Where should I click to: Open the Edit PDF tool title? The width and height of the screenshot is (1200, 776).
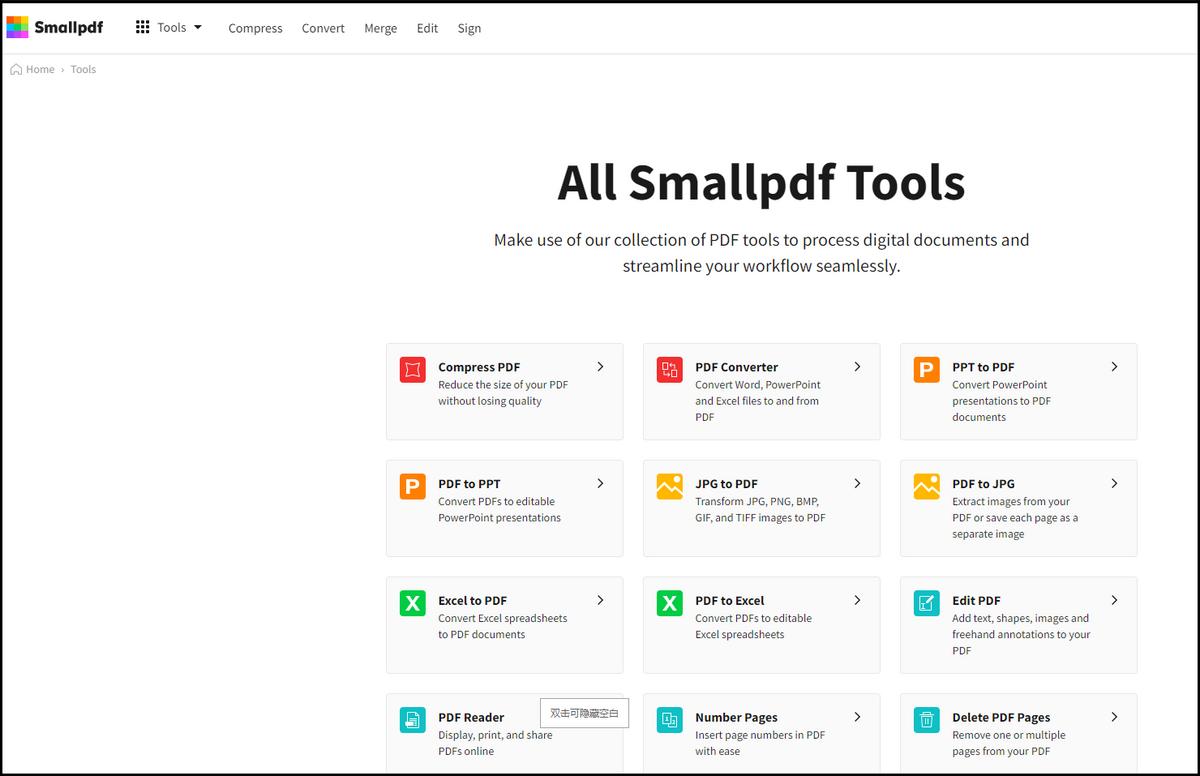point(976,601)
